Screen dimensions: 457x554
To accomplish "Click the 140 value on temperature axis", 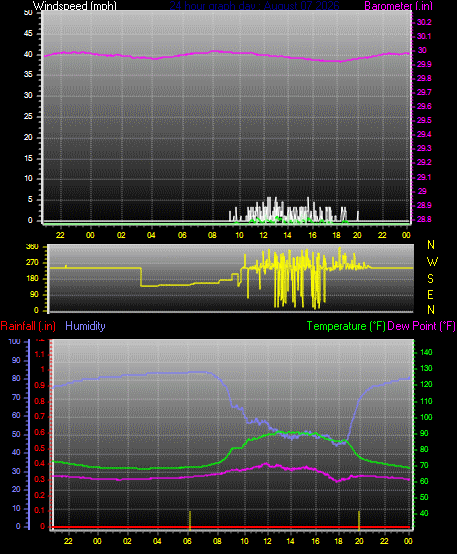I will (x=426, y=352).
